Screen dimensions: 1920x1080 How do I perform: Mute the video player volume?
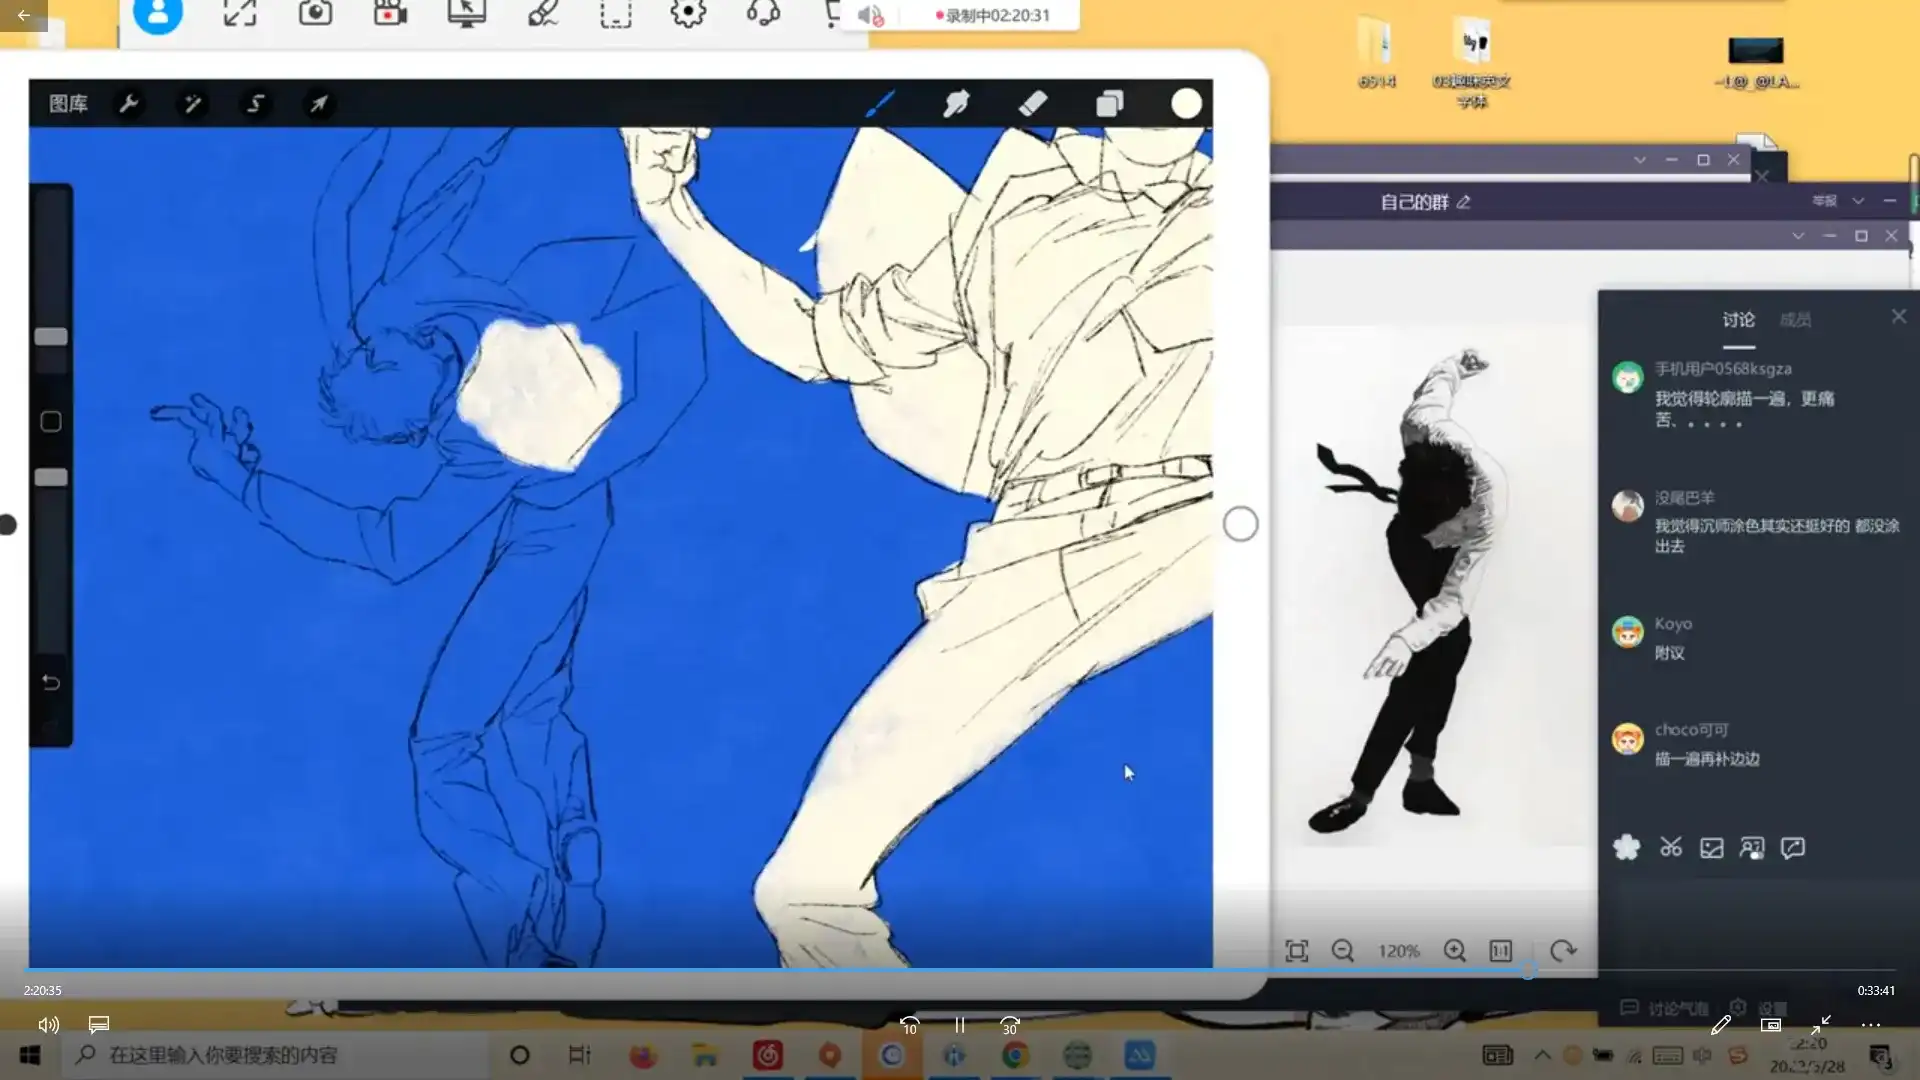(x=48, y=1025)
